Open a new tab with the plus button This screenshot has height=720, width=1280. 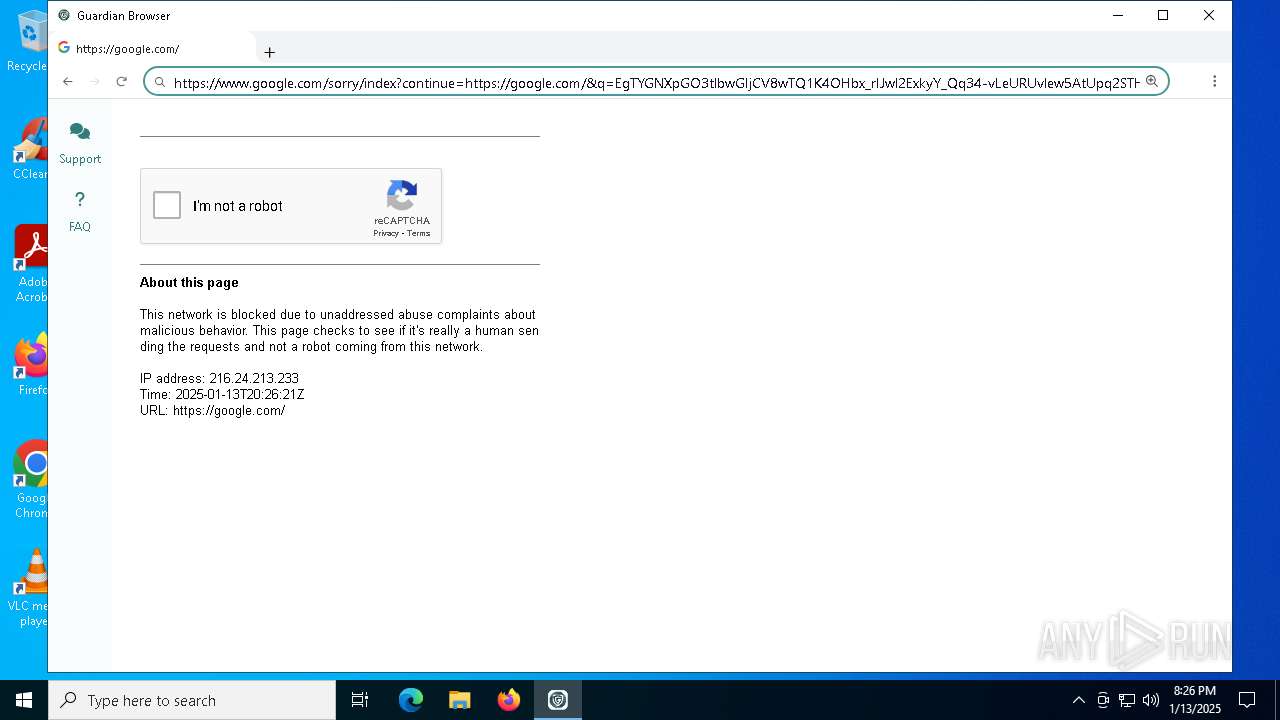(269, 52)
